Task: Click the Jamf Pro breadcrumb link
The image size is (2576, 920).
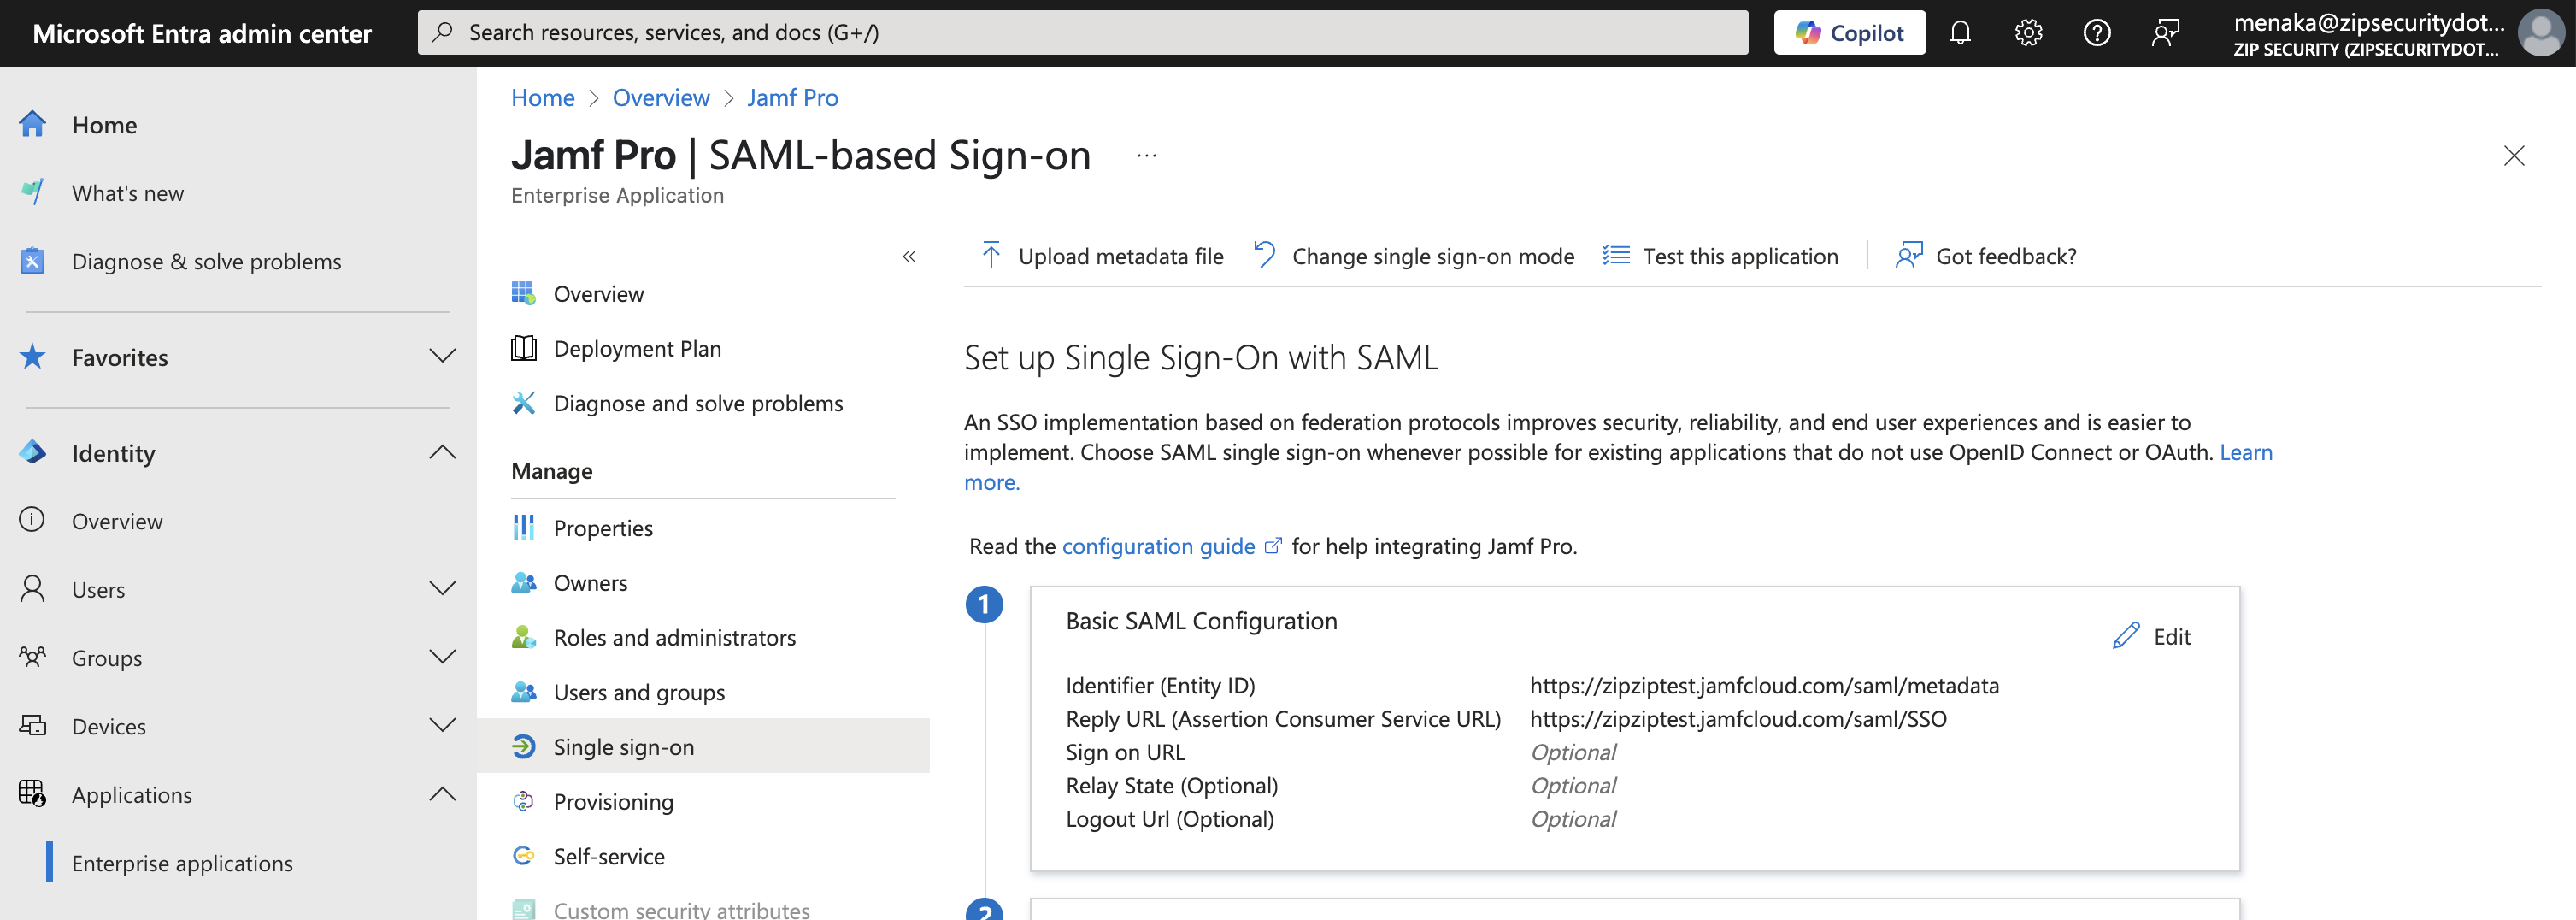Action: (x=792, y=98)
